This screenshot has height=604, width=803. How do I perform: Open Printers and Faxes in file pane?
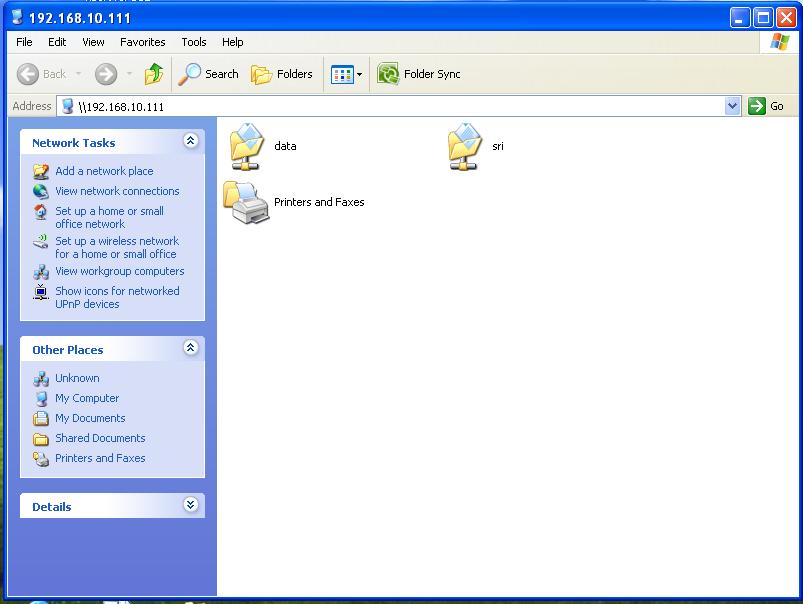click(x=246, y=202)
